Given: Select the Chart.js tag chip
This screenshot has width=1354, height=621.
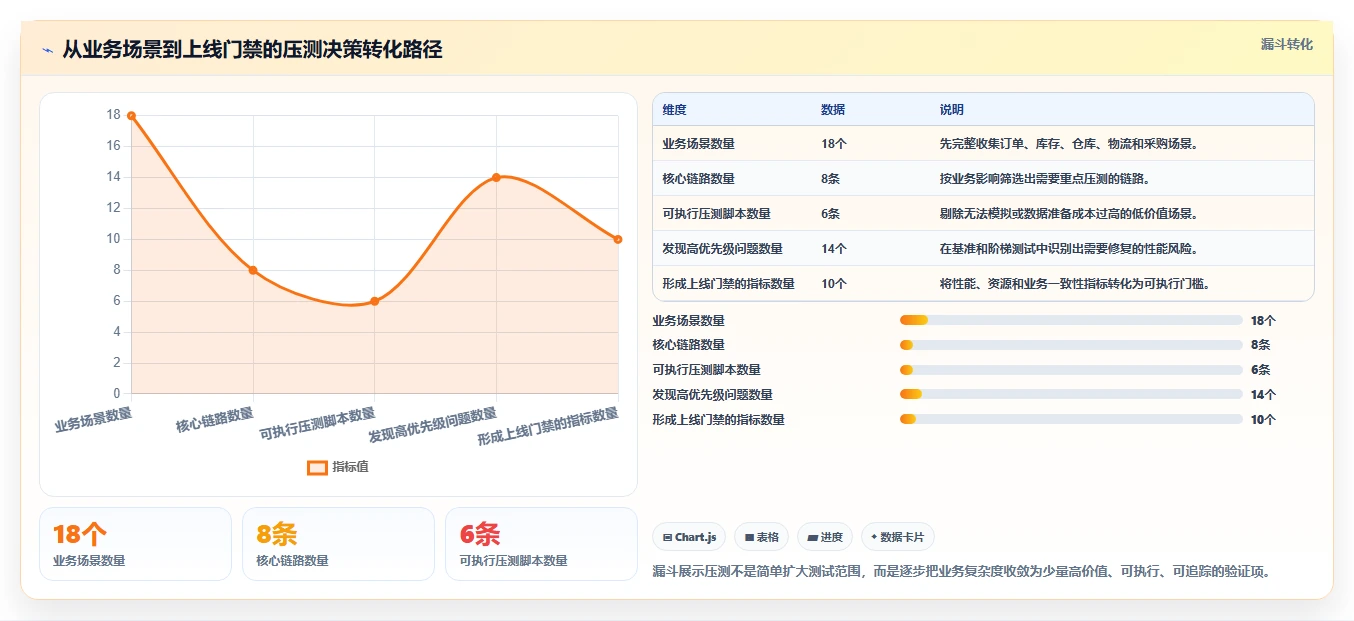Looking at the screenshot, I should (x=690, y=537).
